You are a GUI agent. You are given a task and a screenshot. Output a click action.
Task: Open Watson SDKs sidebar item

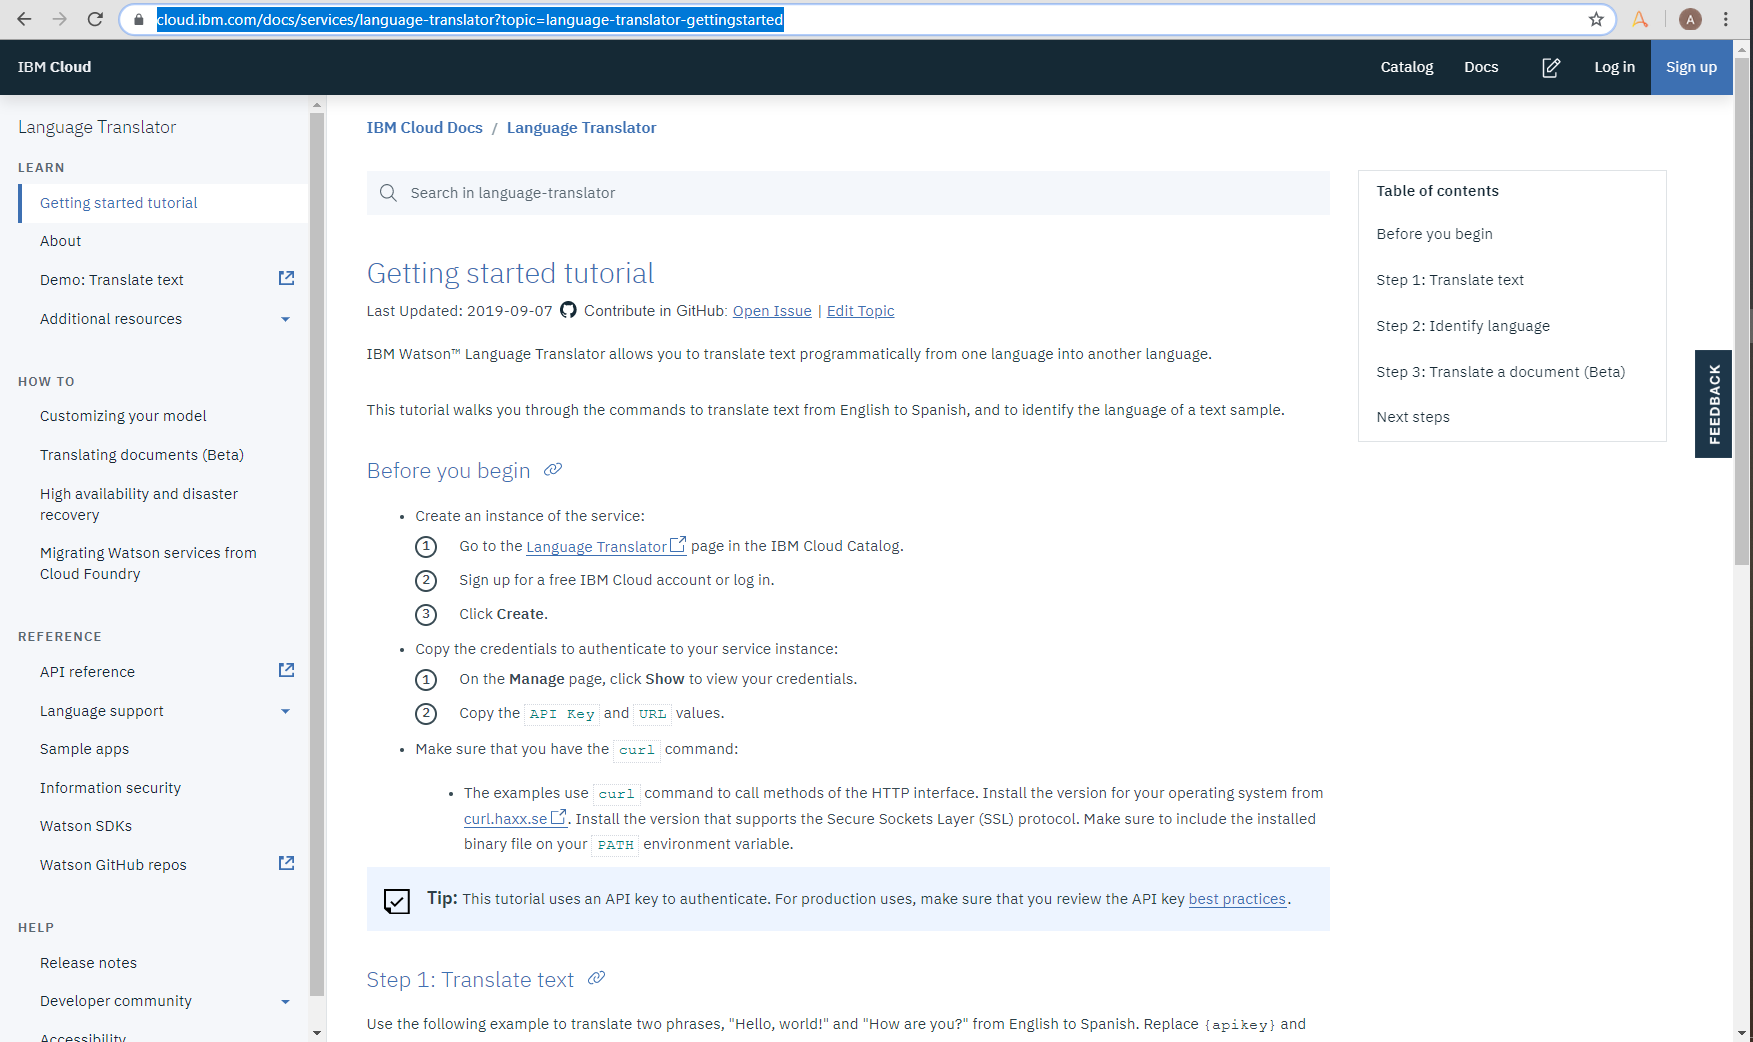86,826
